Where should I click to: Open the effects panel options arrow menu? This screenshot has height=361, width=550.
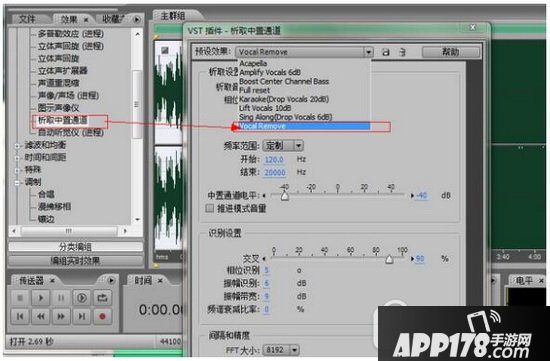tap(137, 20)
